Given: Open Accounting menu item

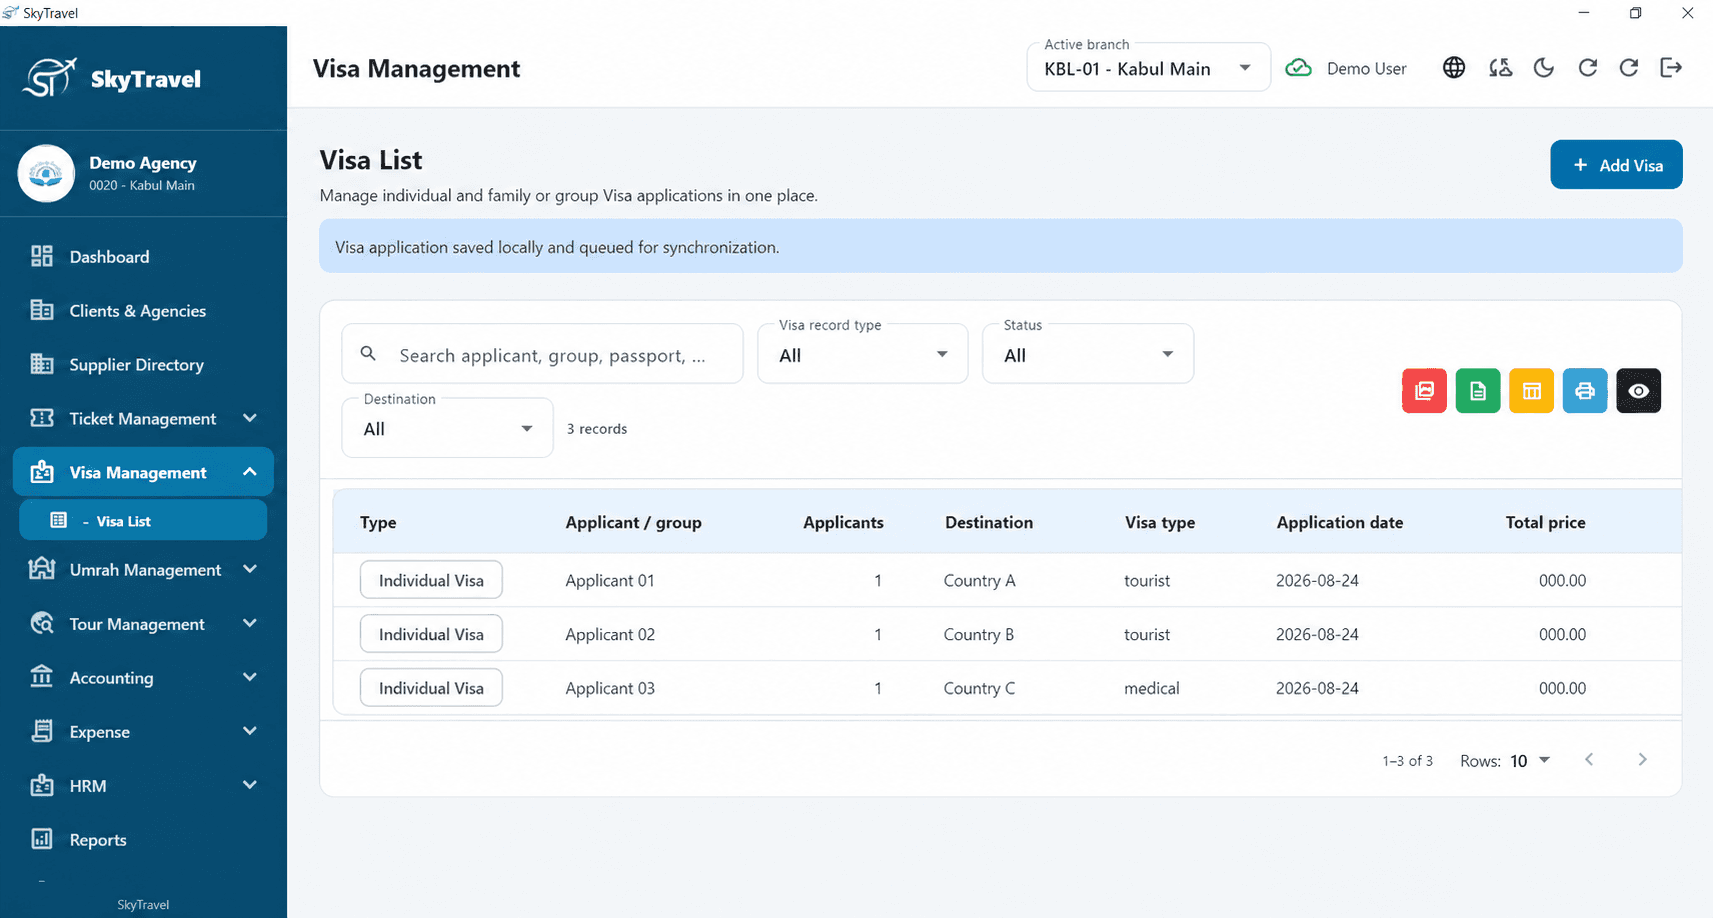Looking at the screenshot, I should coord(143,678).
